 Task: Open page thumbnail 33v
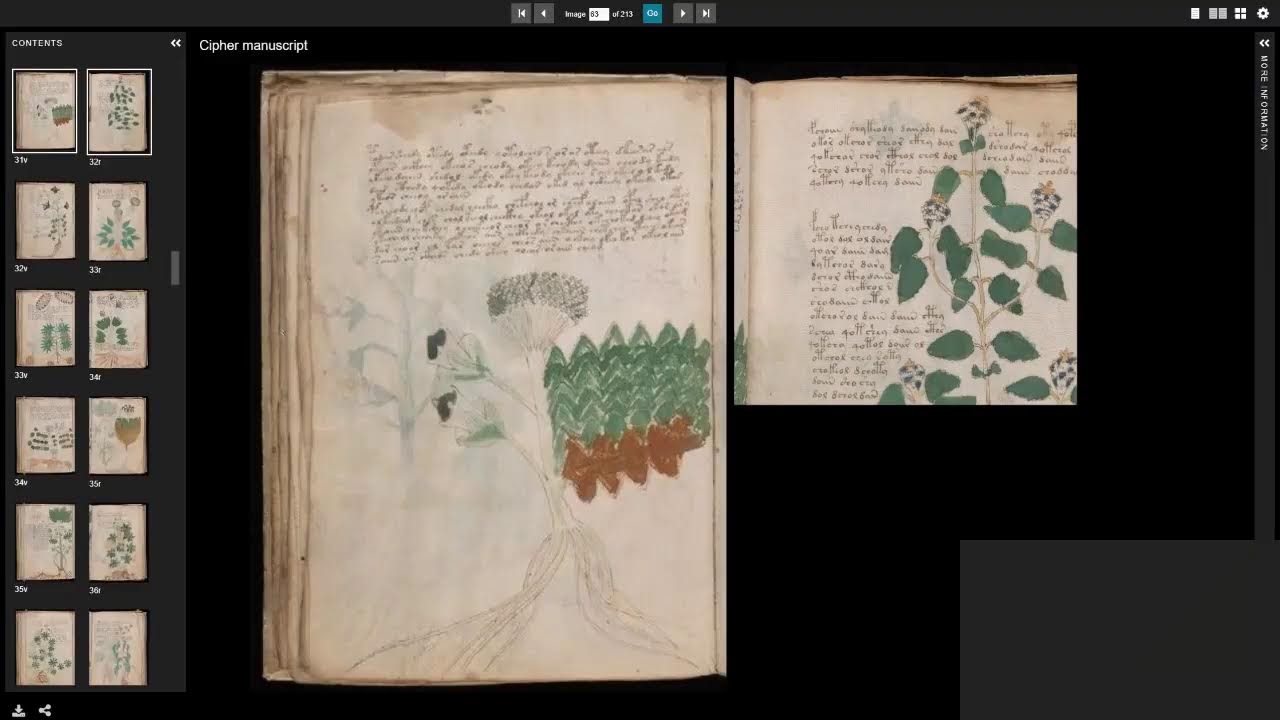45,329
